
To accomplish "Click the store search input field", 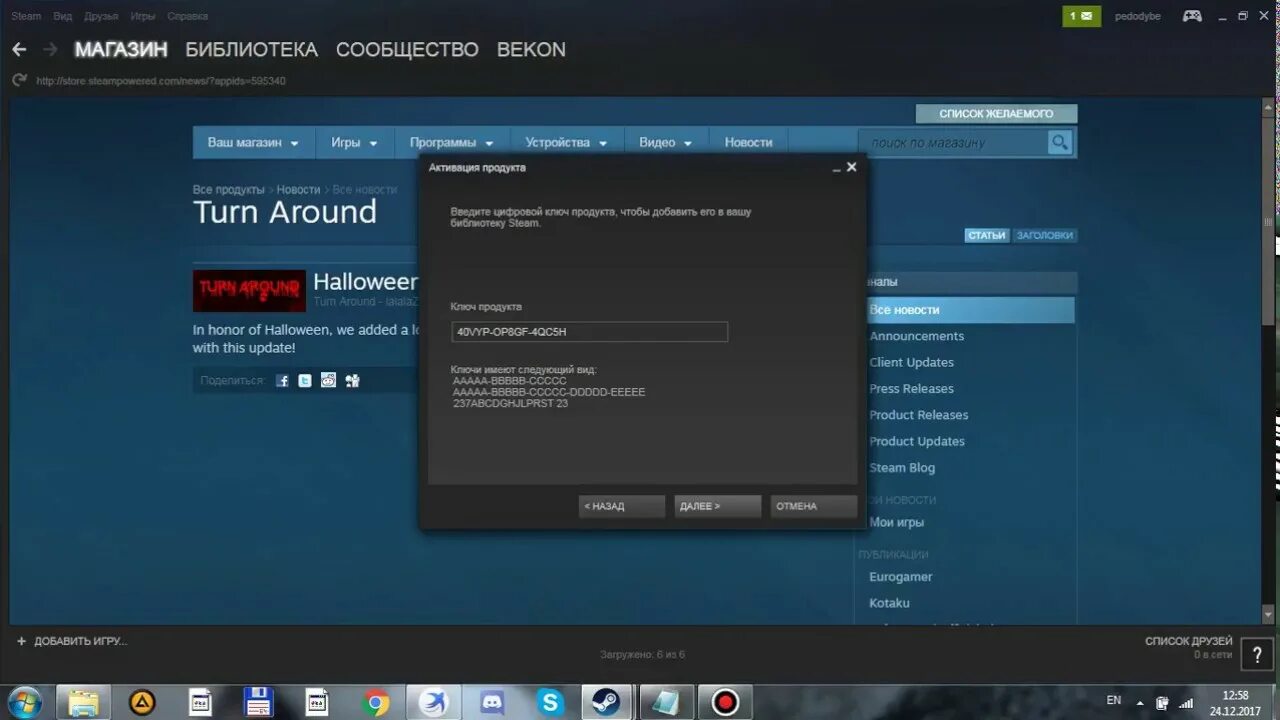I will 953,143.
